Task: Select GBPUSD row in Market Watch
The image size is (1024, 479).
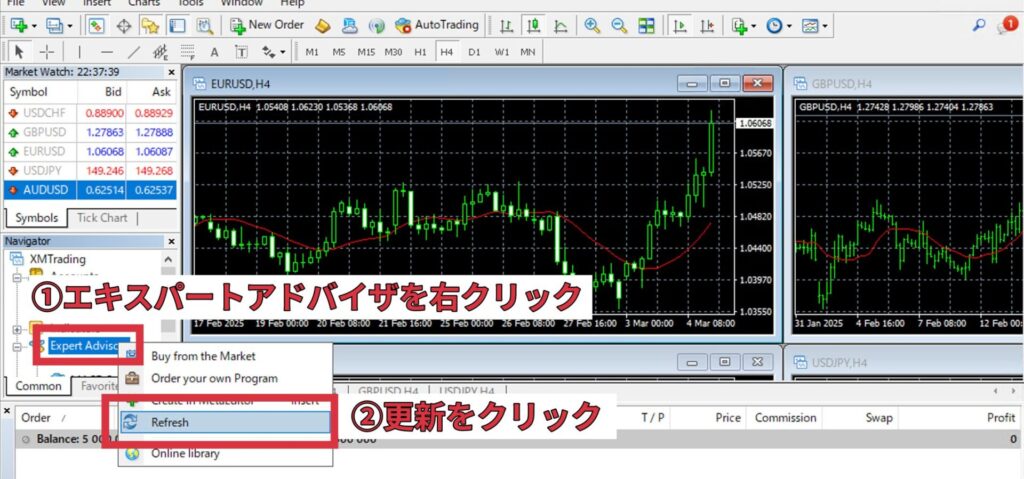Action: [90, 132]
